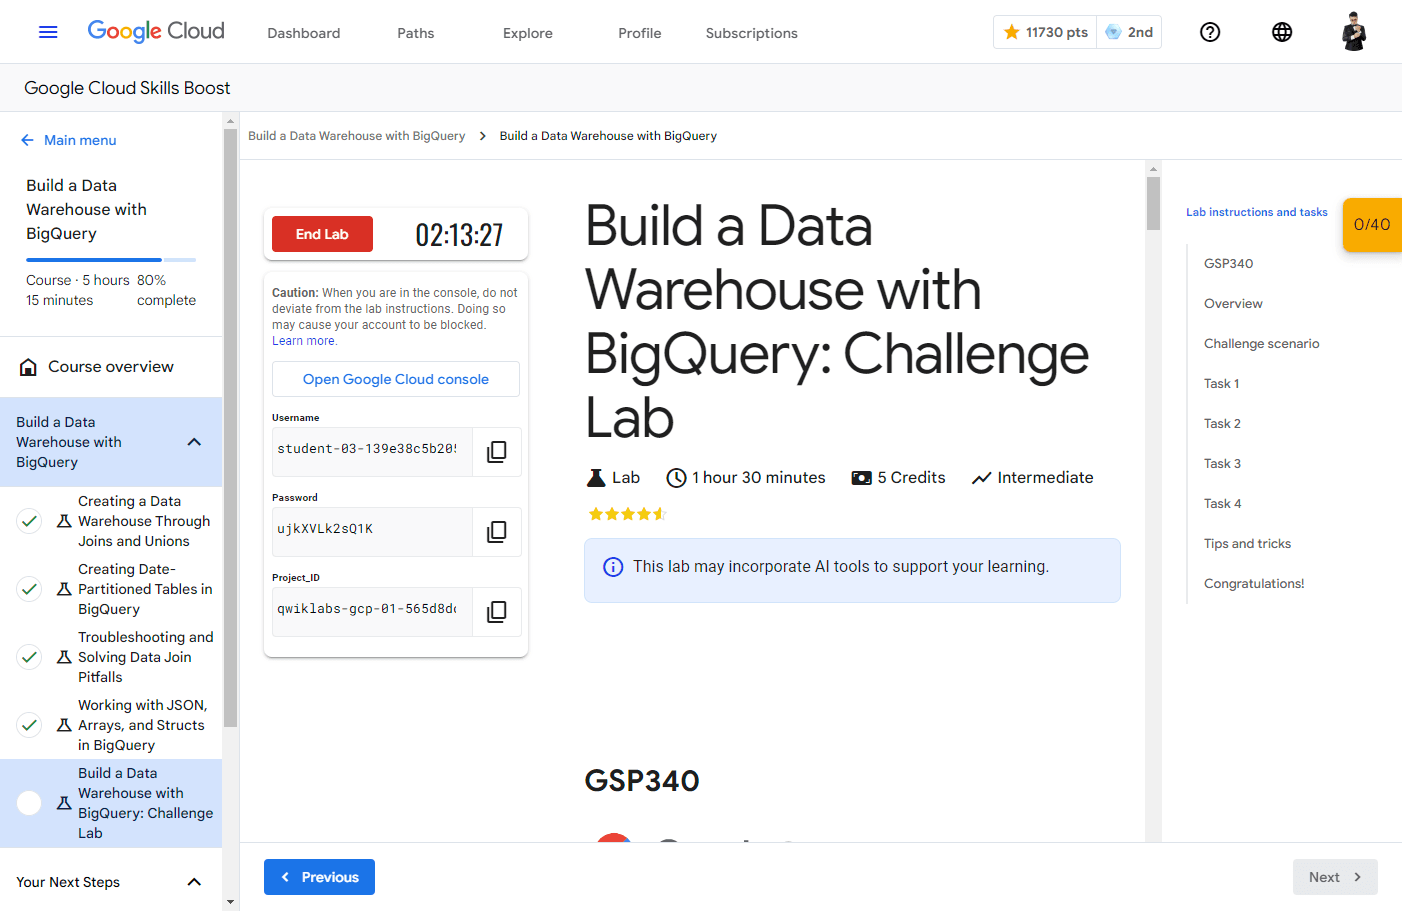
Task: Click the Project_ID field value
Action: tap(372, 612)
